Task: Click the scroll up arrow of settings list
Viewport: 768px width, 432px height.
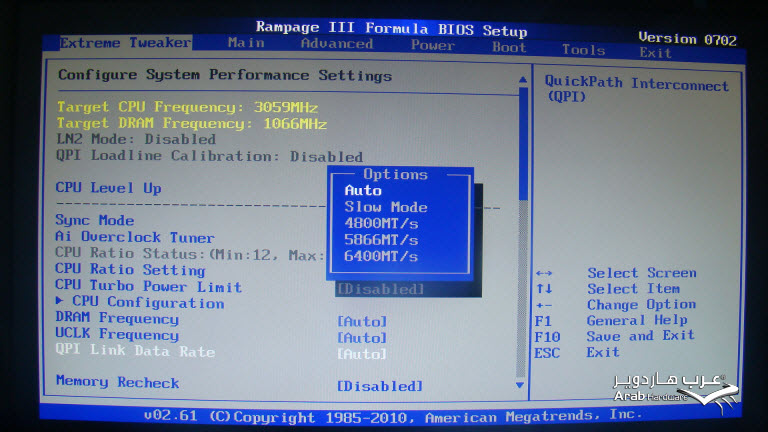Action: point(523,79)
